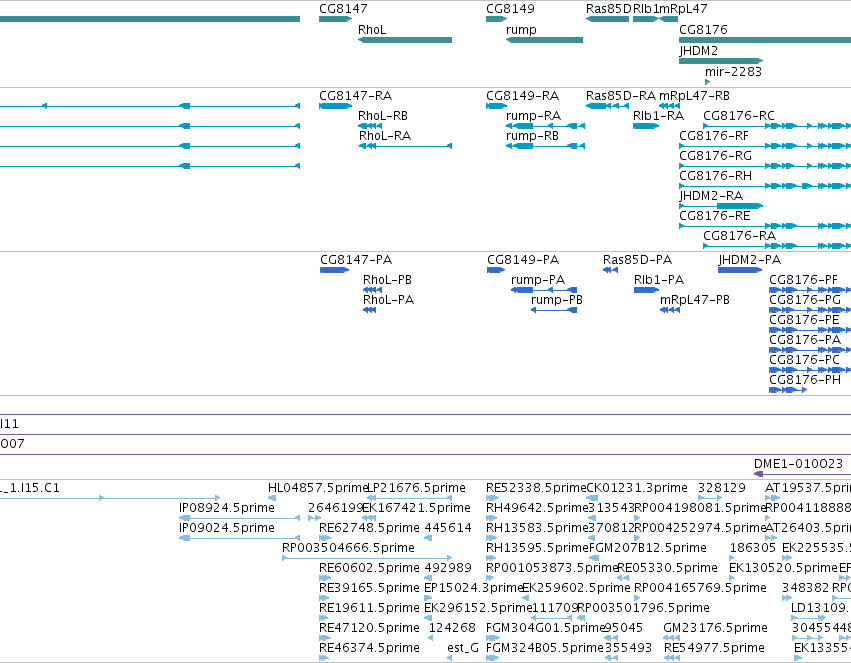Click the RE19611.5prime EST label
This screenshot has width=851, height=663.
(x=370, y=608)
